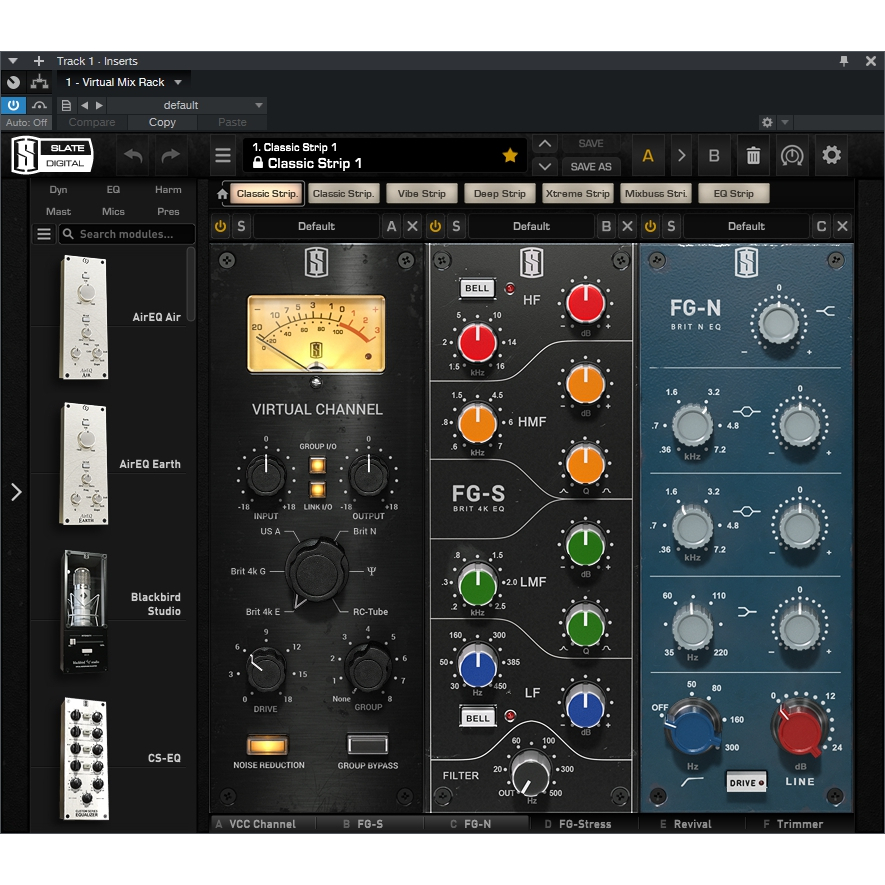The height and width of the screenshot is (885, 885).
Task: Click the SAVE AS button
Action: coord(591,166)
